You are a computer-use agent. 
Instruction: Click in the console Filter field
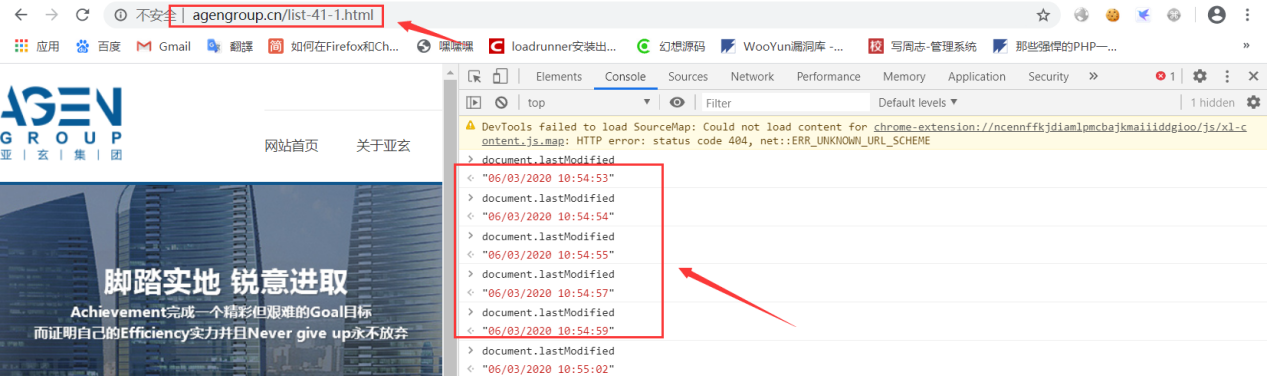pos(785,102)
